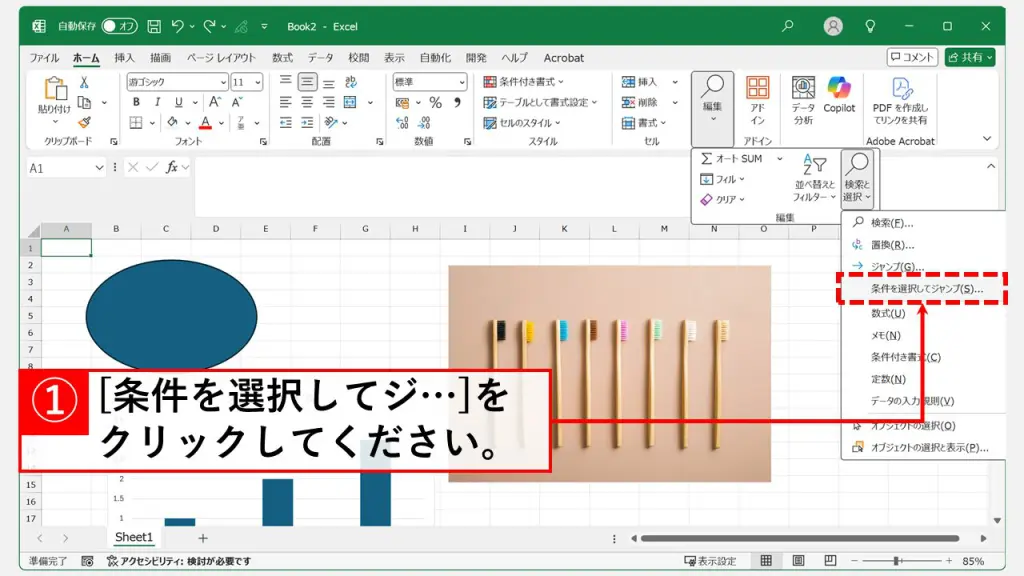1024x576 pixels.
Task: Open the number format dropdown showing 標準
Action: click(x=461, y=82)
